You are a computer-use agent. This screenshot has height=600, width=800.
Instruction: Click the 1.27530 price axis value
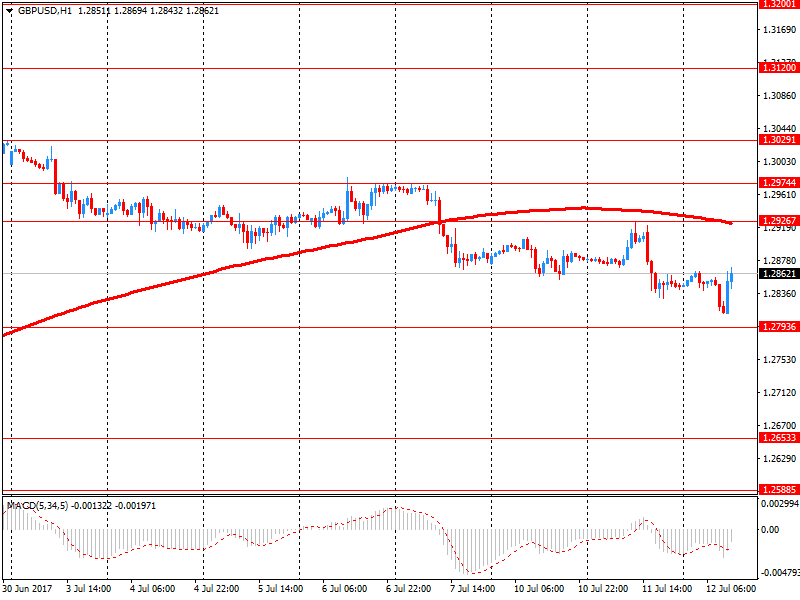(x=779, y=360)
